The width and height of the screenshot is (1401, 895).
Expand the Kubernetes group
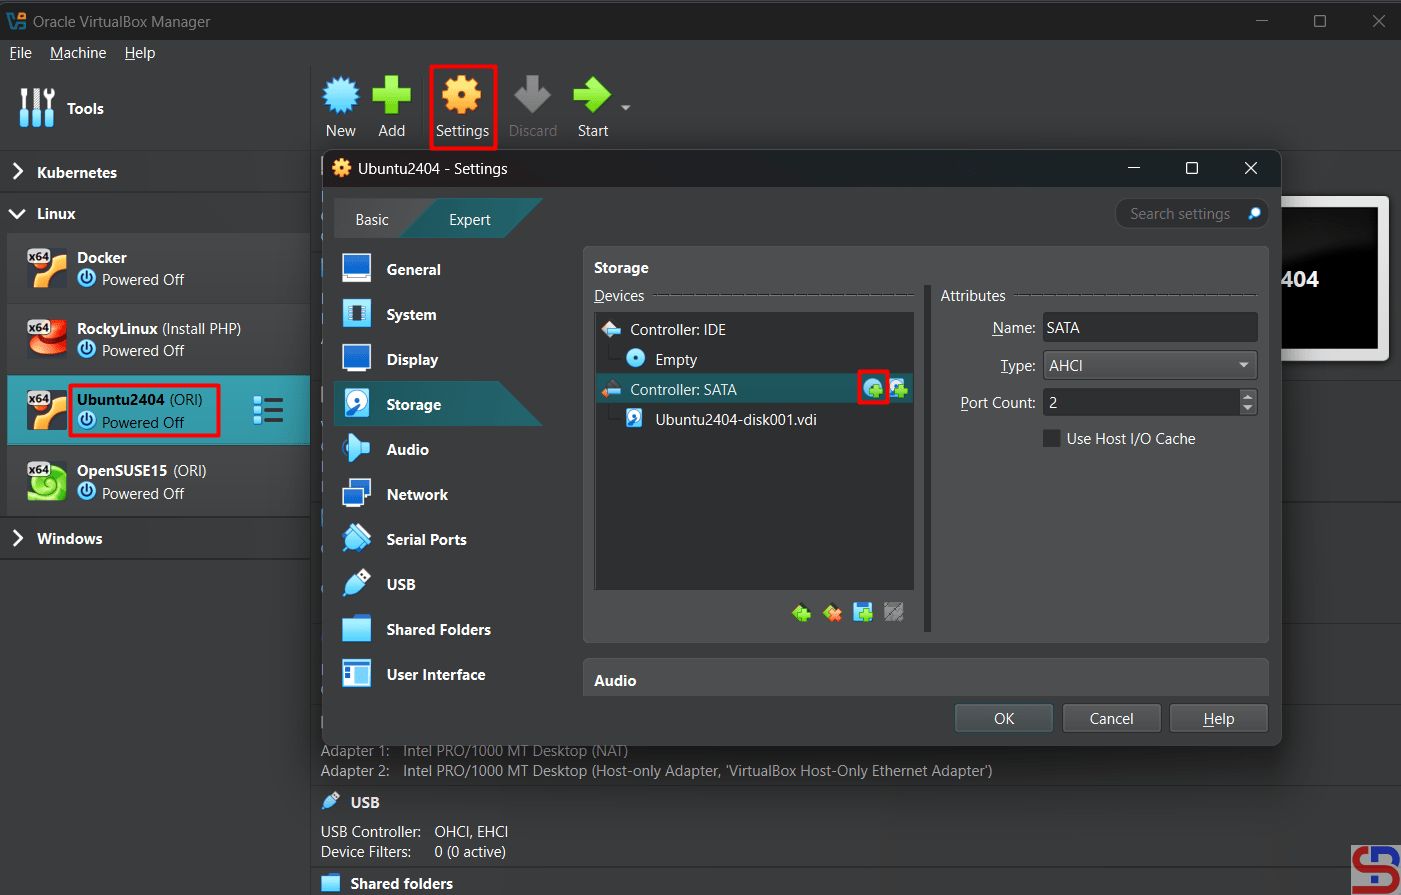click(18, 172)
